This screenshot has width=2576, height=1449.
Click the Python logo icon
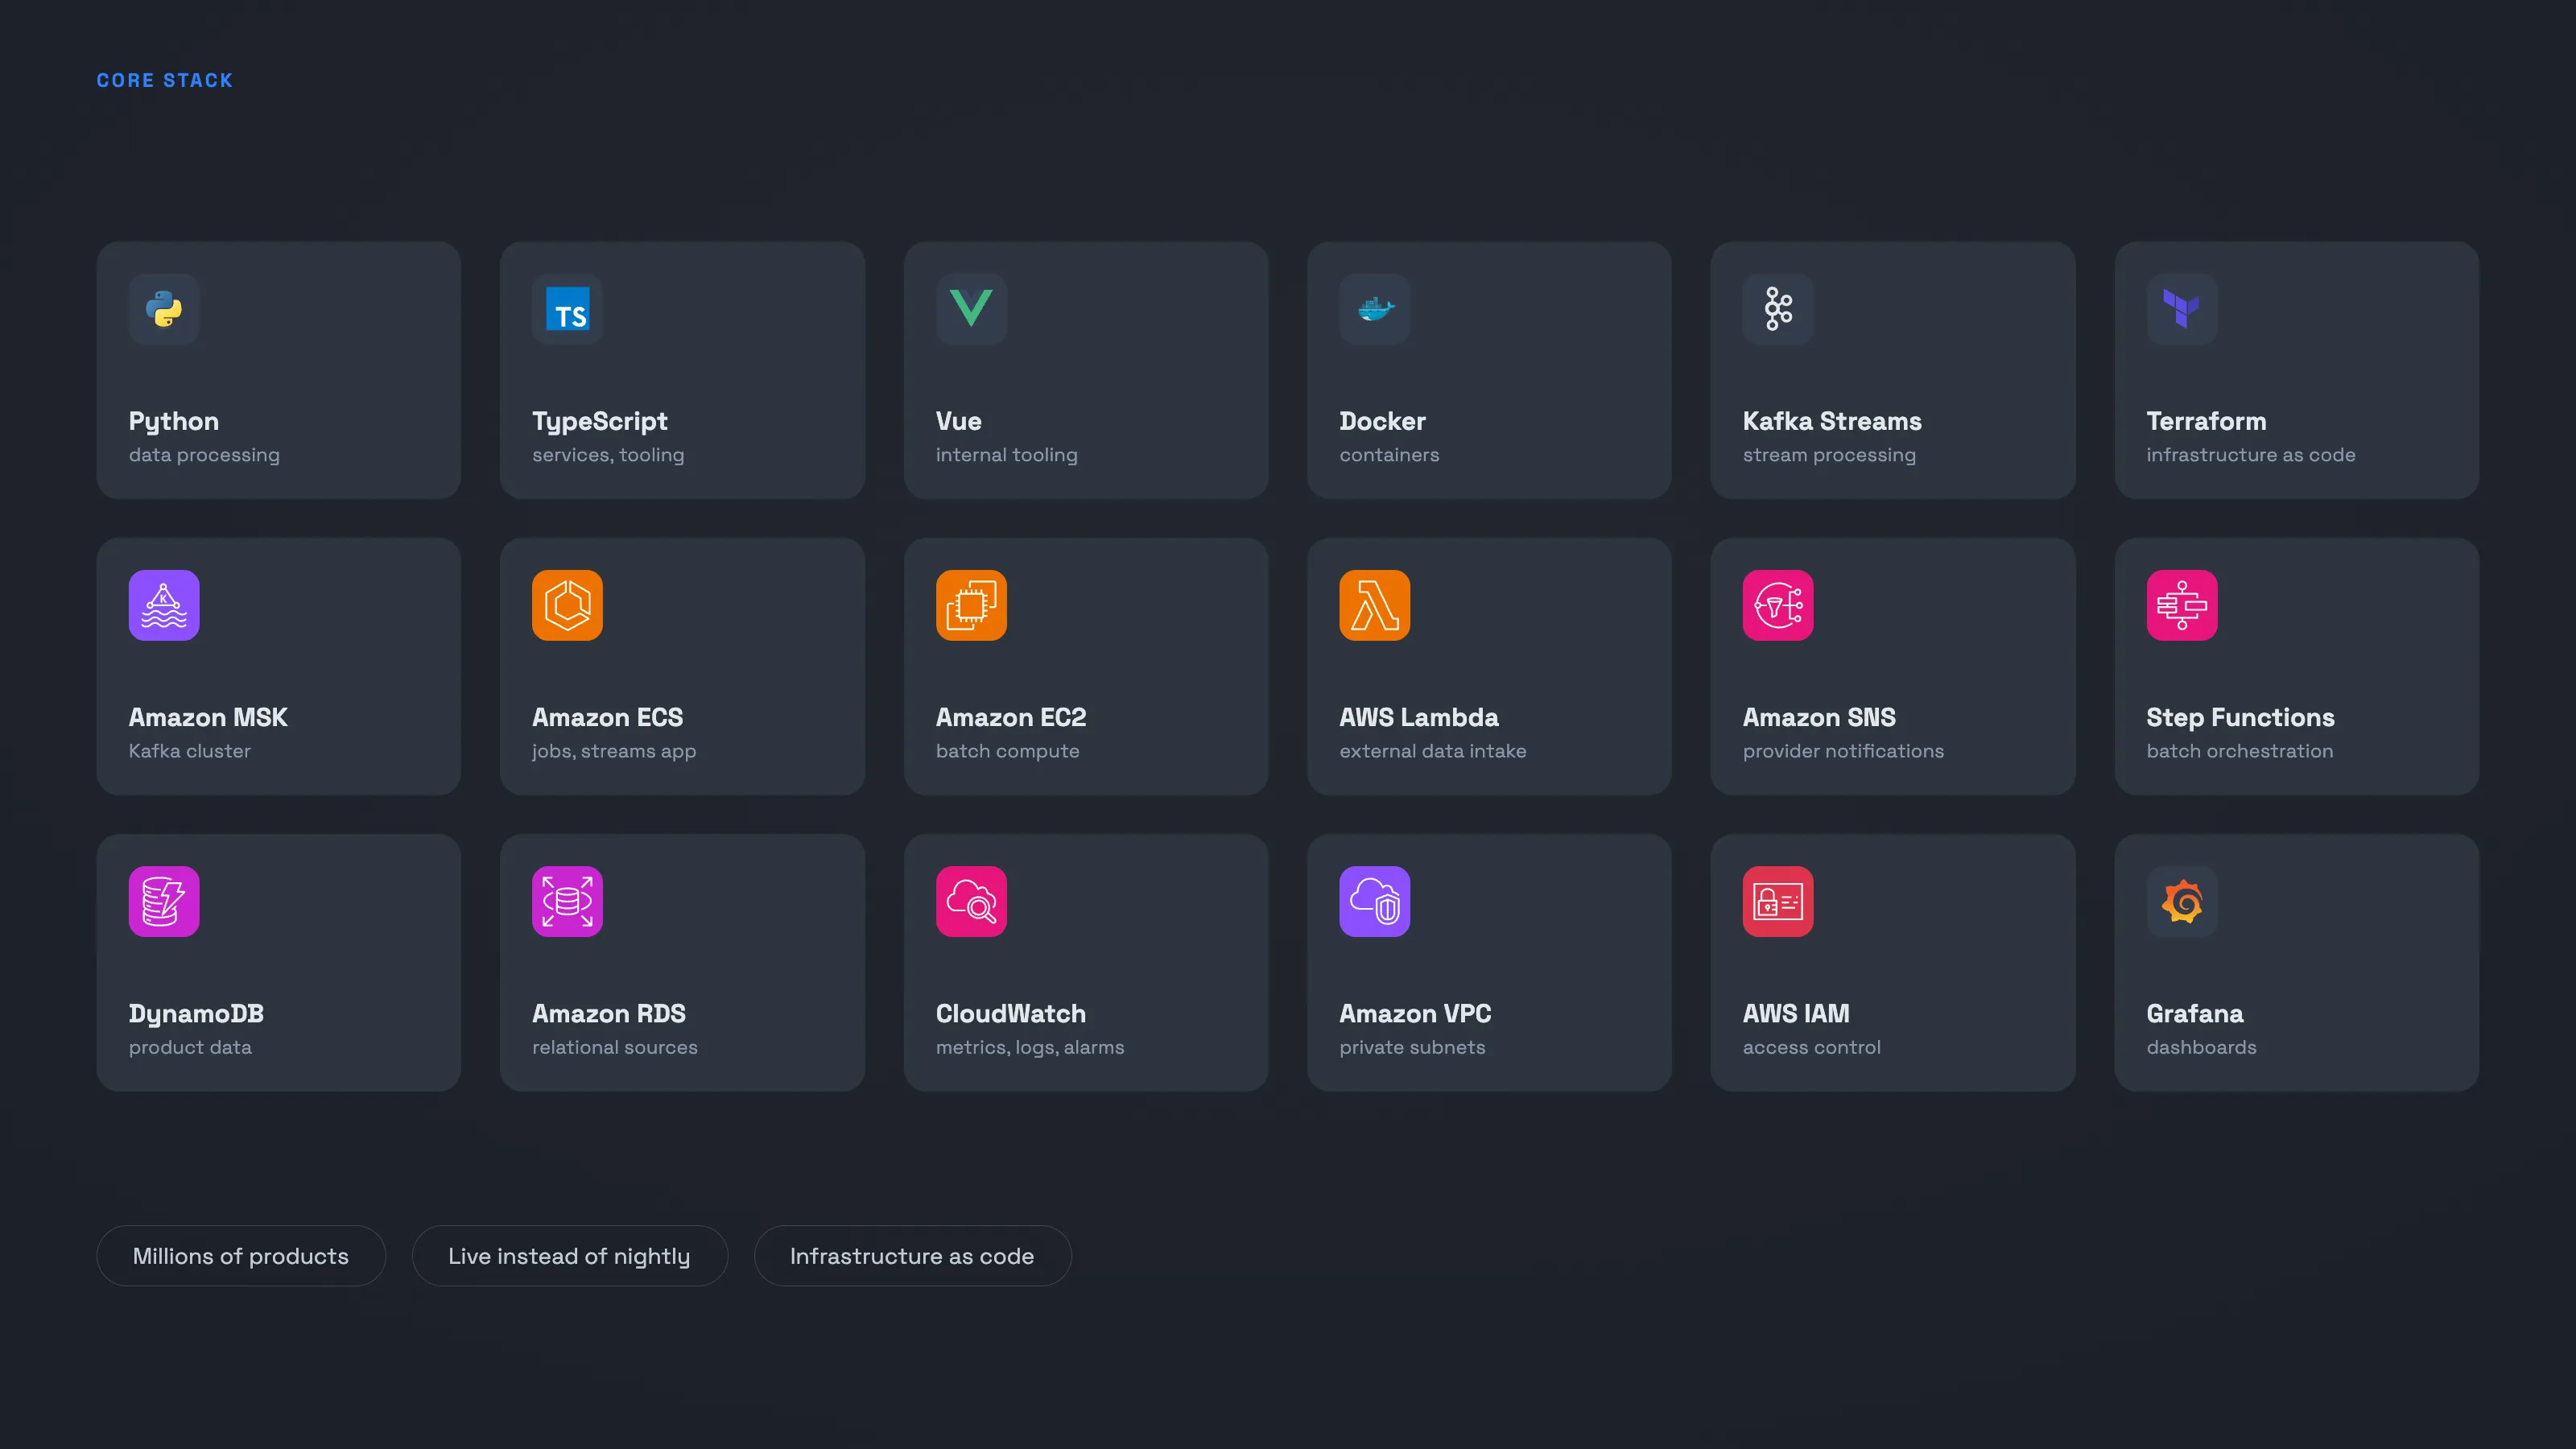pos(164,309)
